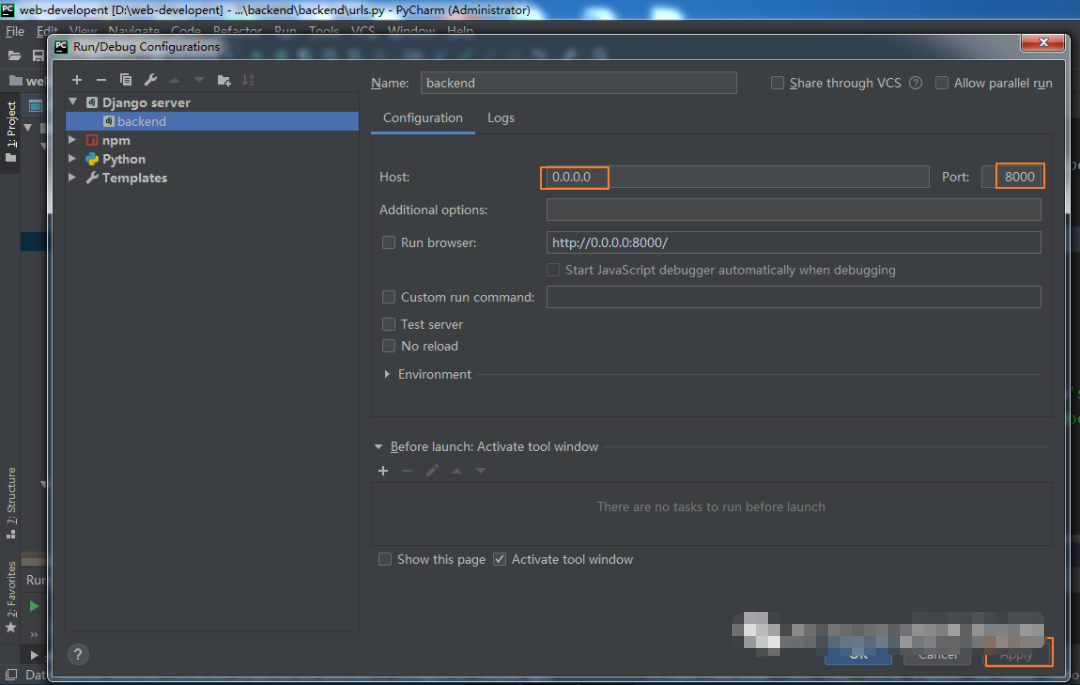Screen dimensions: 1080x685
Task: Uncheck Activate tool window checkbox
Action: coord(499,559)
